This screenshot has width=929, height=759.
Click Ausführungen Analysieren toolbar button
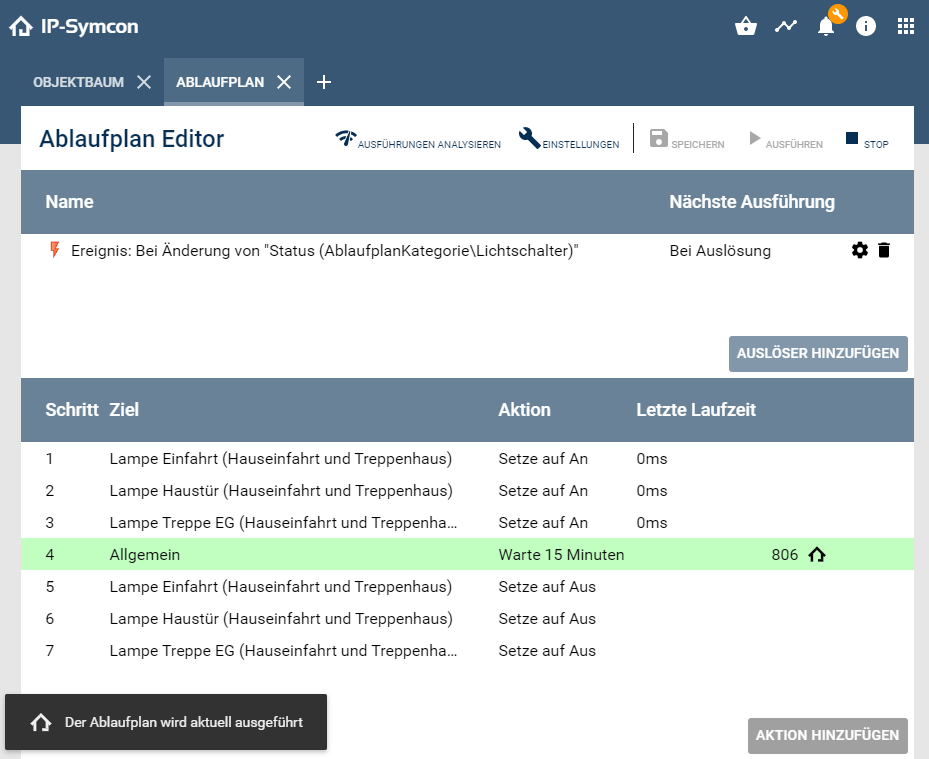[x=418, y=140]
